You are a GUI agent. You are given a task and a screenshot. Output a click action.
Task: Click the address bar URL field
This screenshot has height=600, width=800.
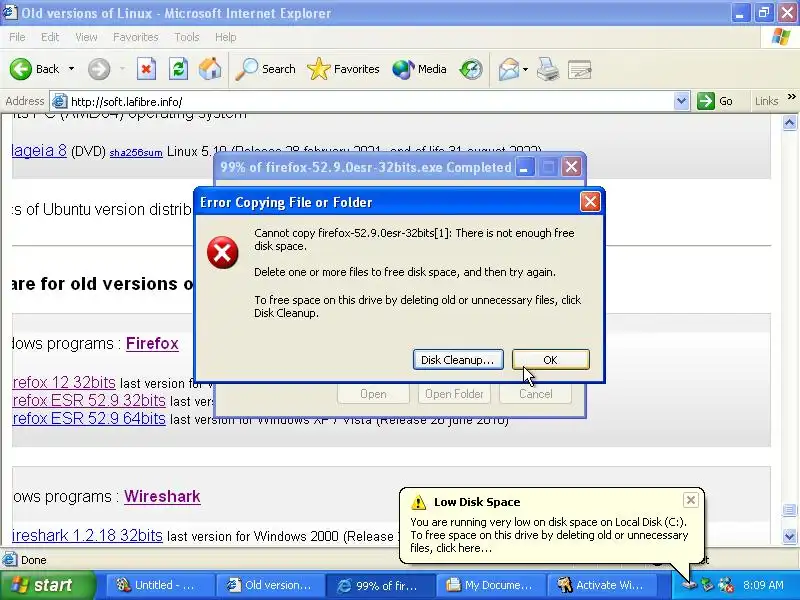pyautogui.click(x=371, y=101)
